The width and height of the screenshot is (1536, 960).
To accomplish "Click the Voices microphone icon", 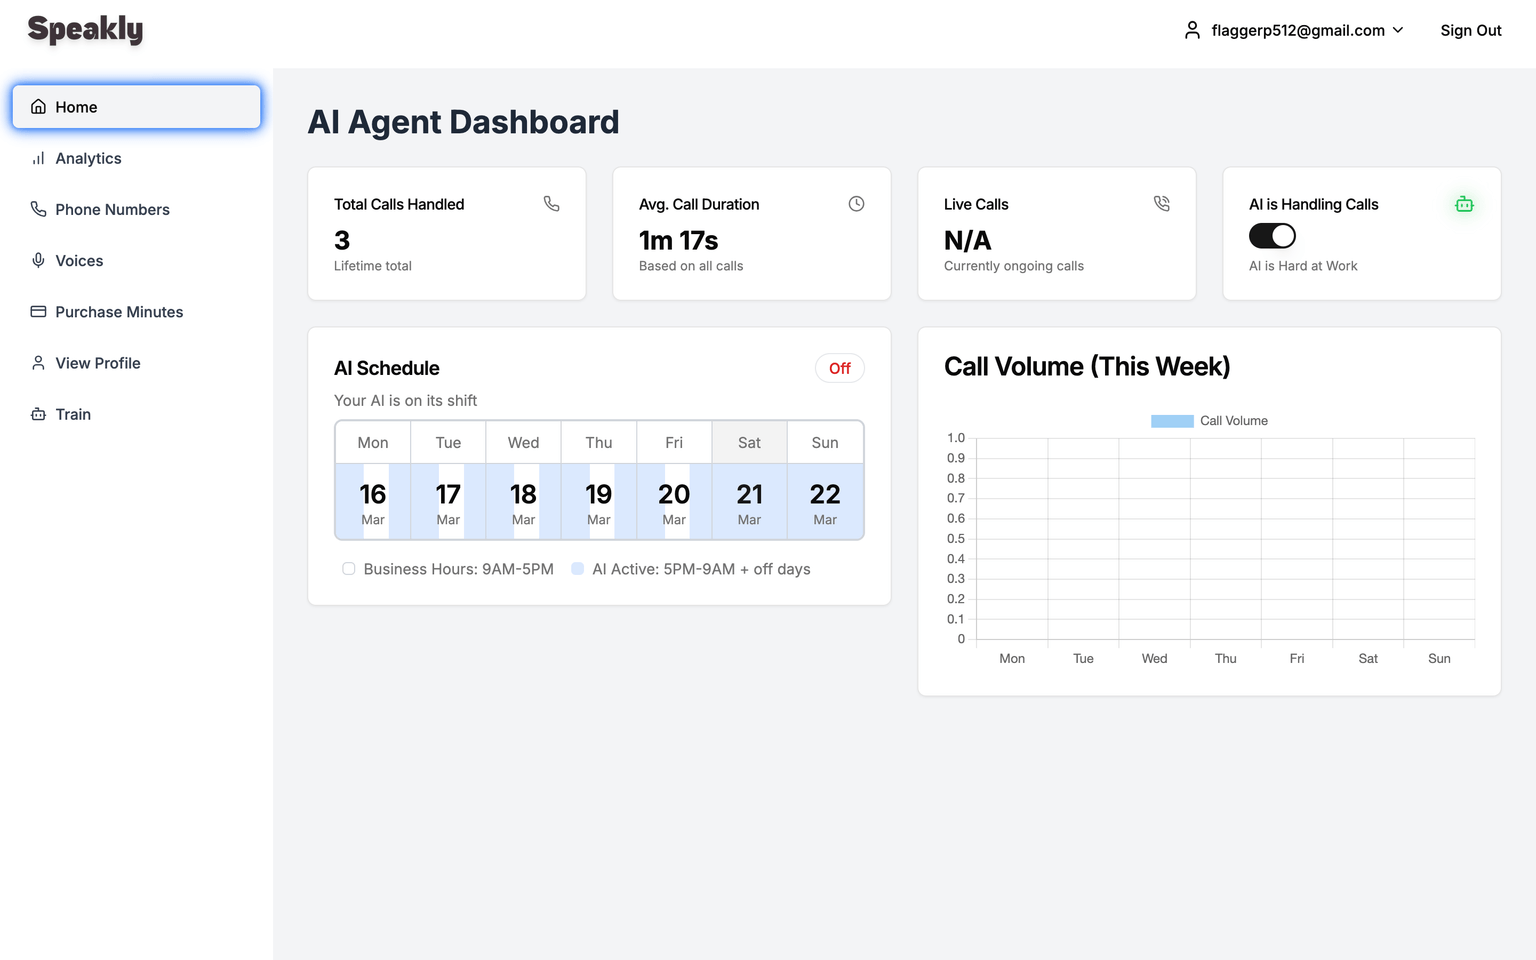I will coord(38,260).
